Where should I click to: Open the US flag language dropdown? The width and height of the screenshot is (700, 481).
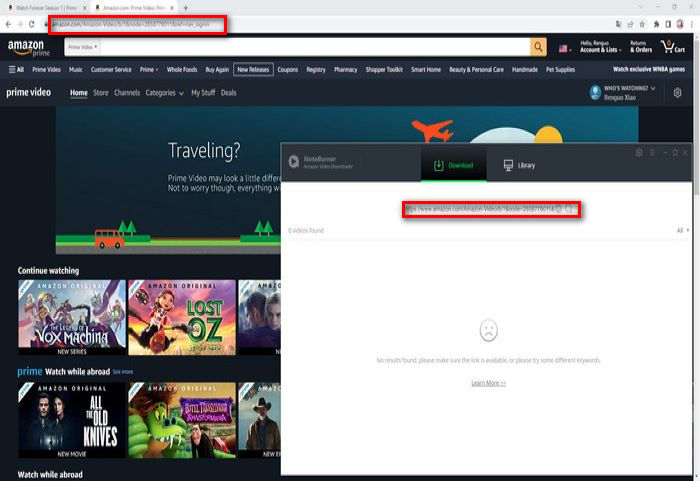[x=565, y=49]
